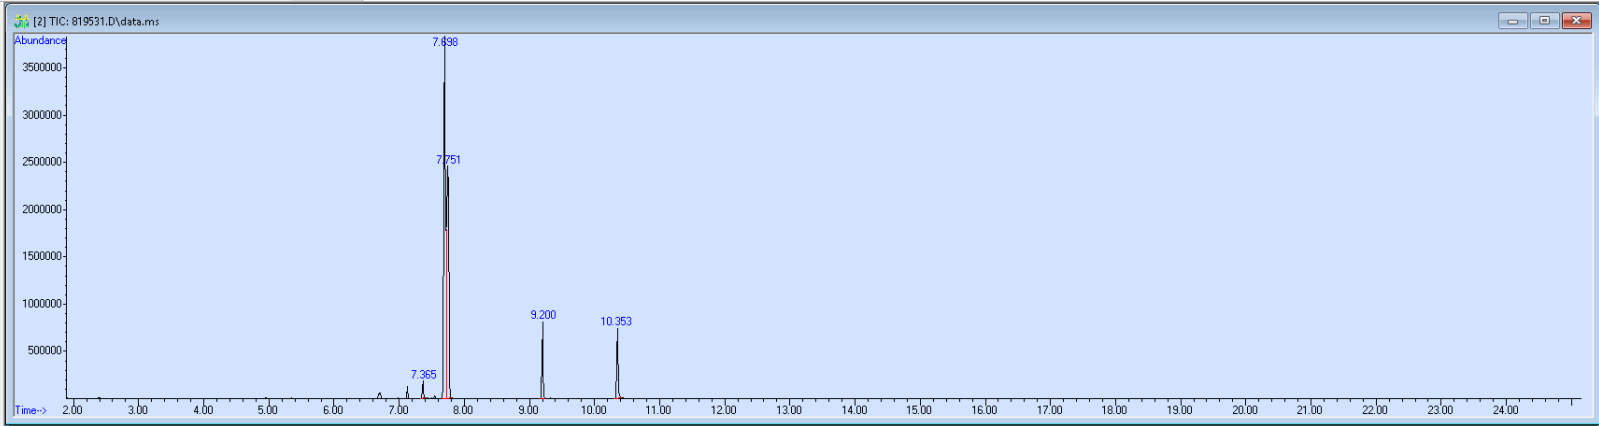Maximize the TIC chromatogram window
The width and height of the screenshot is (1599, 426).
click(1545, 21)
